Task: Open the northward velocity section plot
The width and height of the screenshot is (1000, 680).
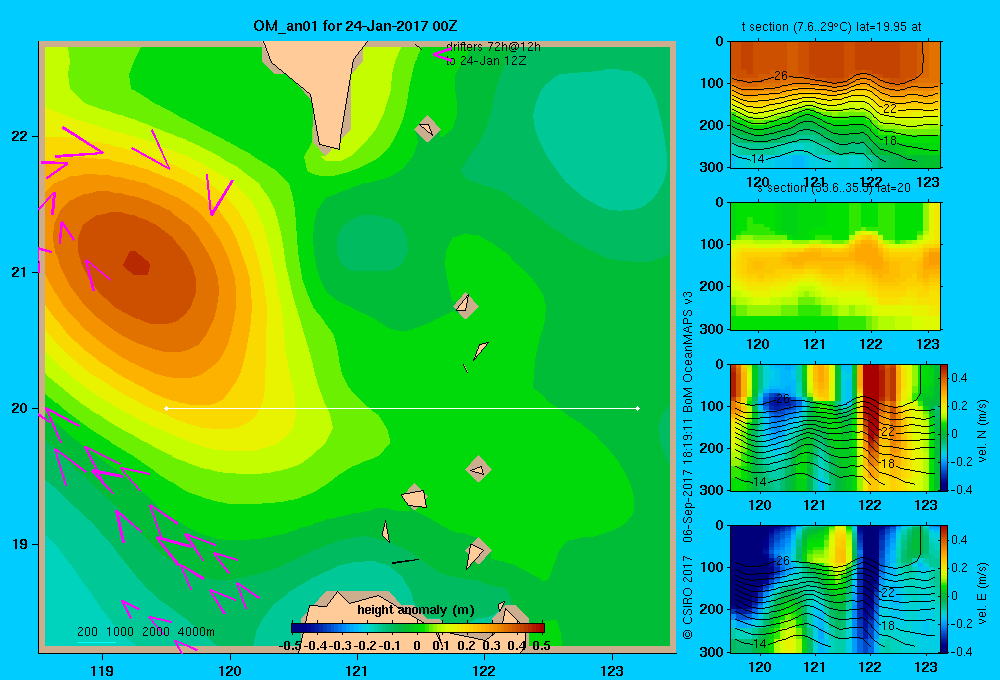Action: 835,427
